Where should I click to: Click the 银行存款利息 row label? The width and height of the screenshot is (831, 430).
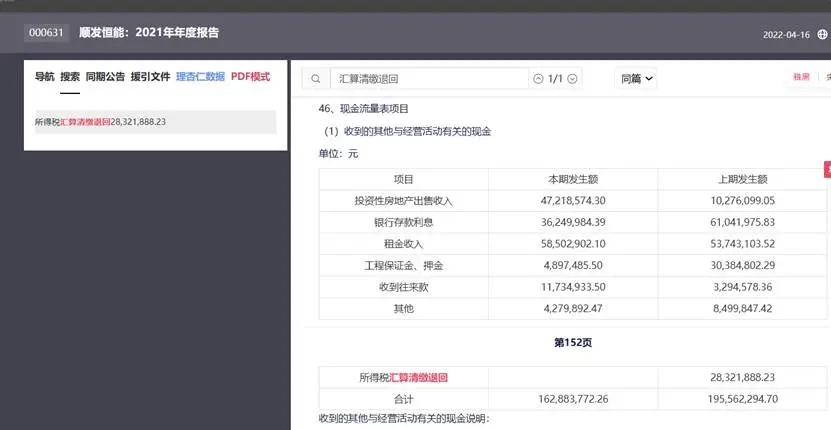403,223
